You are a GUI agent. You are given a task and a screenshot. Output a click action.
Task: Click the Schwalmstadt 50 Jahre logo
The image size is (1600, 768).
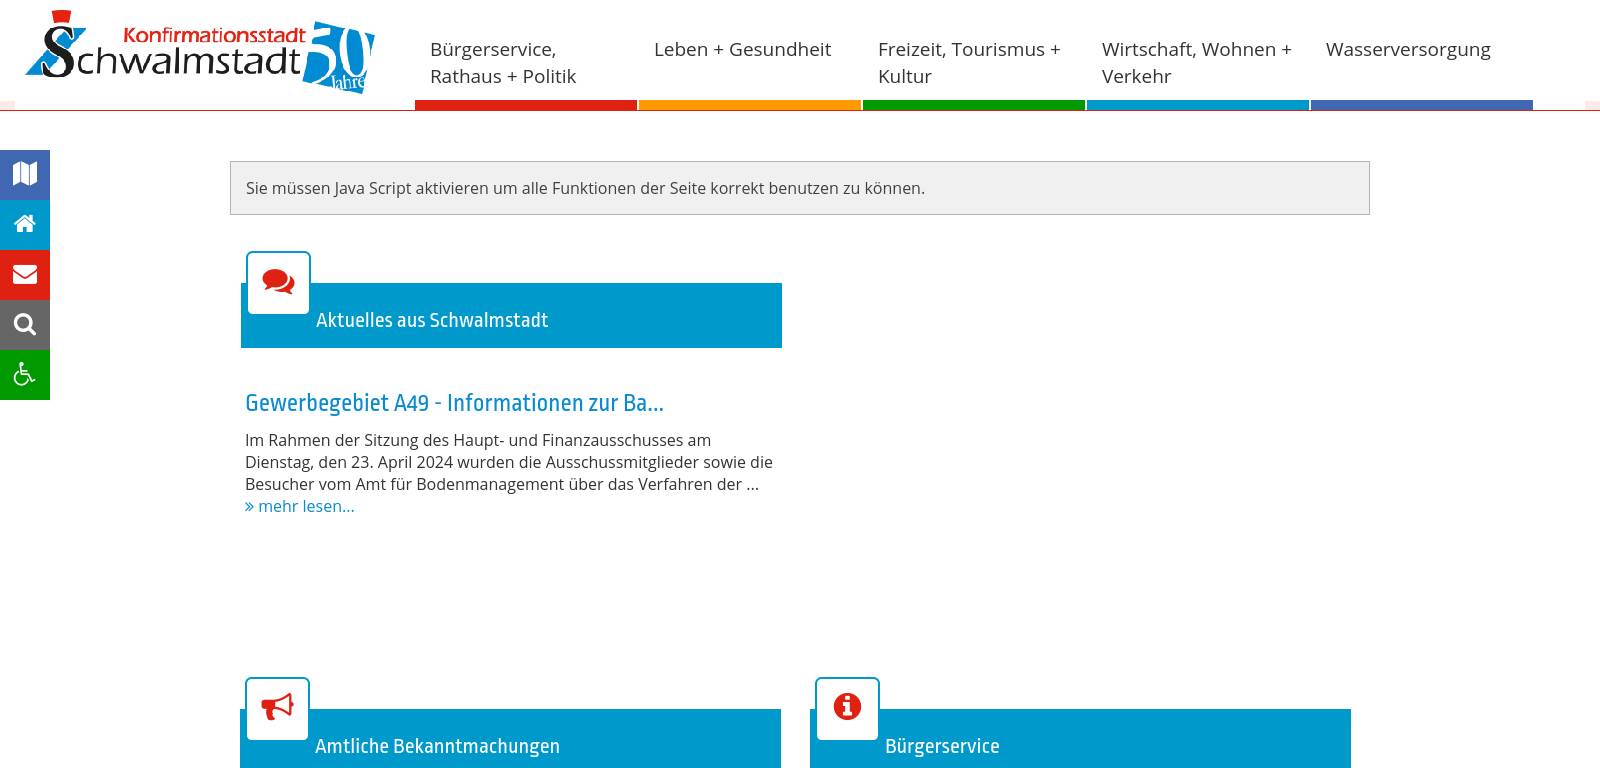pyautogui.click(x=200, y=54)
